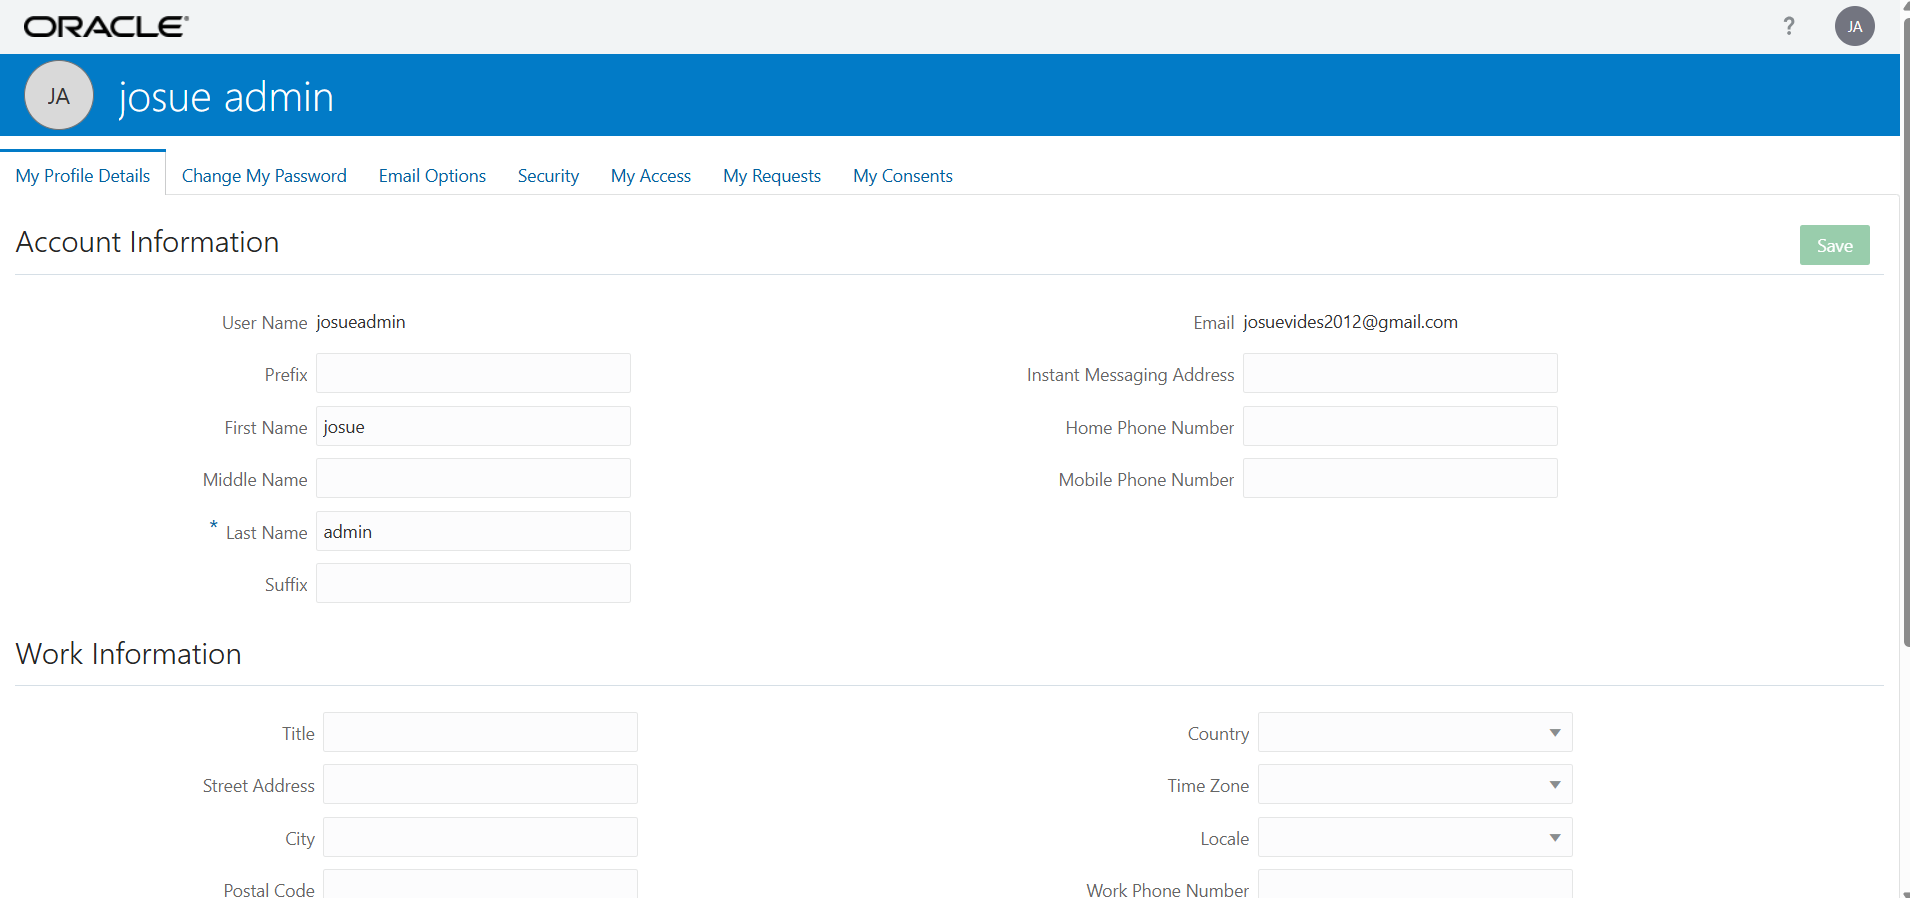Open the My Consents tab

(x=903, y=176)
